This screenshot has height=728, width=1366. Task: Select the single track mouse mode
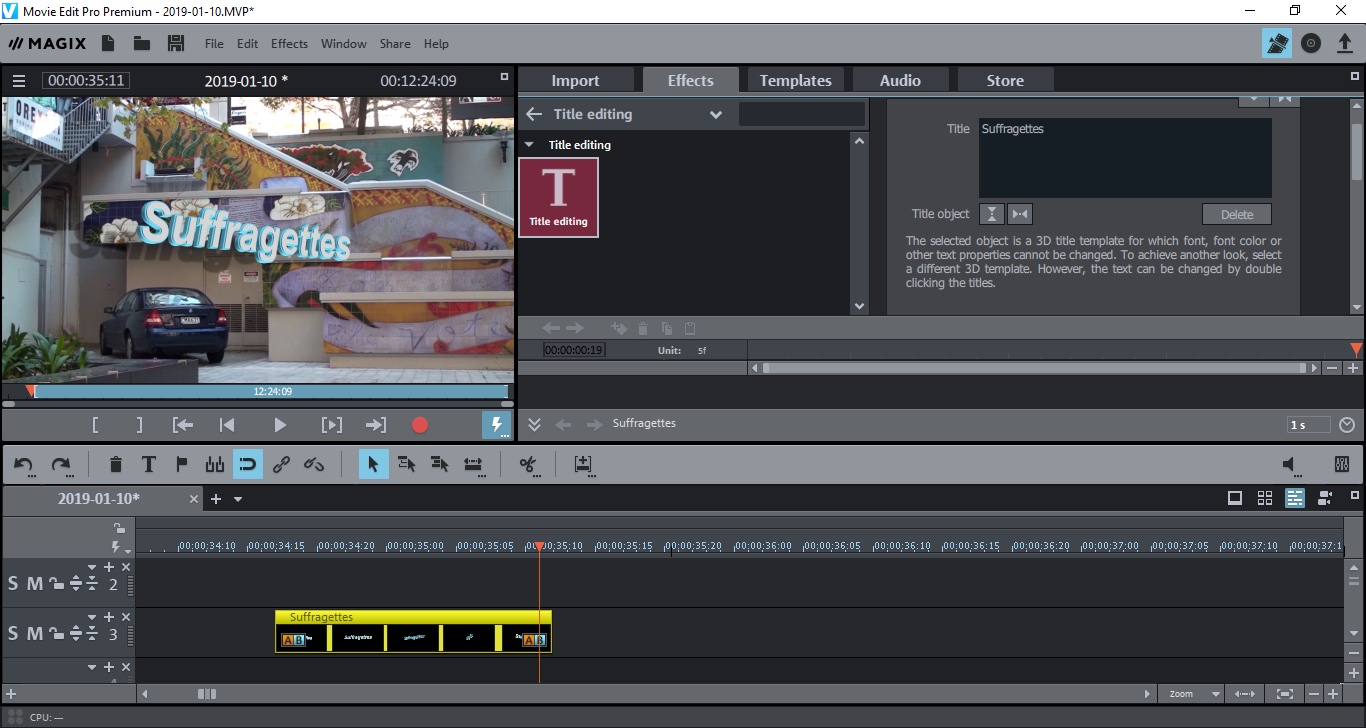[x=407, y=464]
